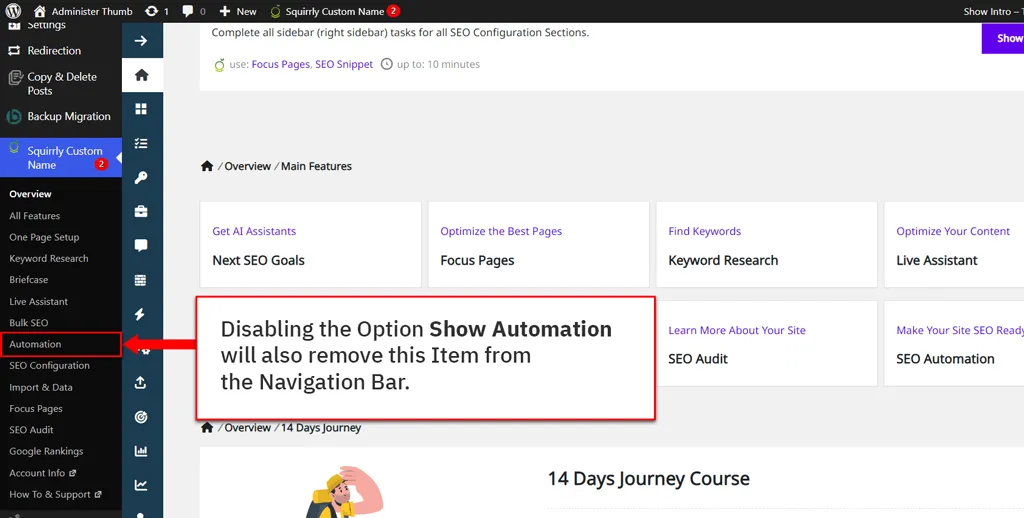The image size is (1024, 518).
Task: Open Squirrly Custom Name in admin bar
Action: (x=334, y=11)
